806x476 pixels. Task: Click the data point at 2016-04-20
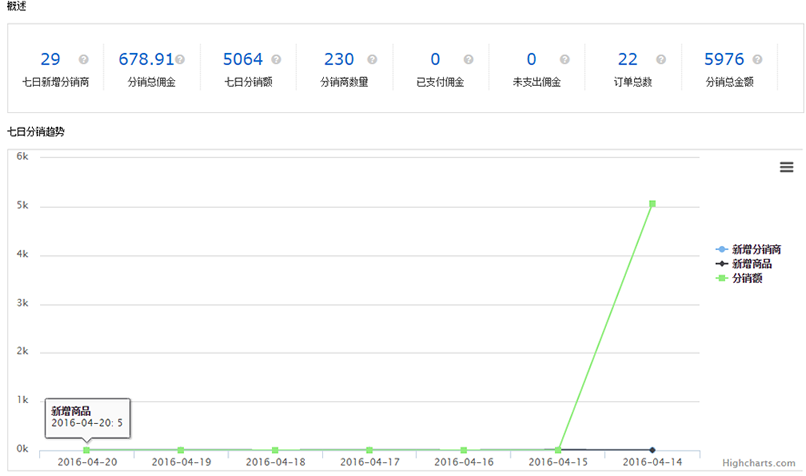(x=86, y=450)
